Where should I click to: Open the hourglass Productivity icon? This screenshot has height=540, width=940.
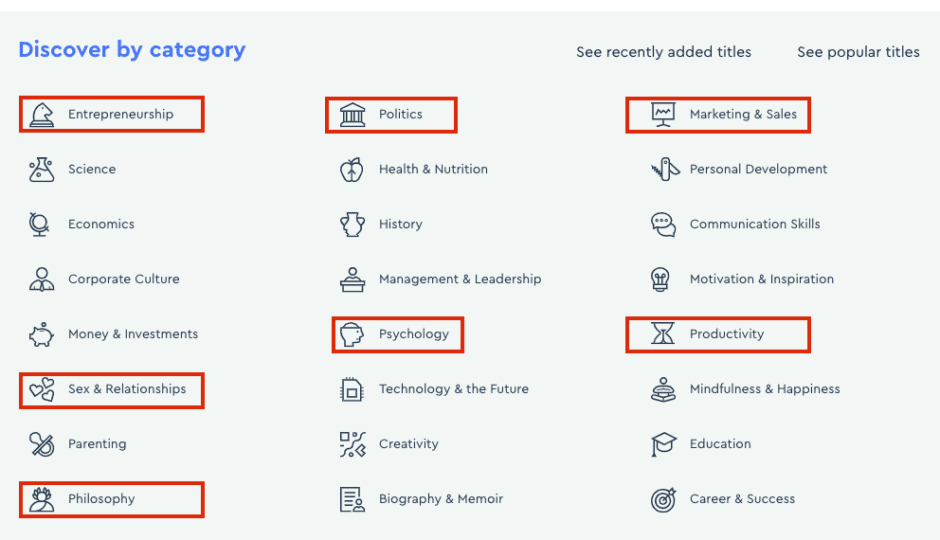point(663,333)
